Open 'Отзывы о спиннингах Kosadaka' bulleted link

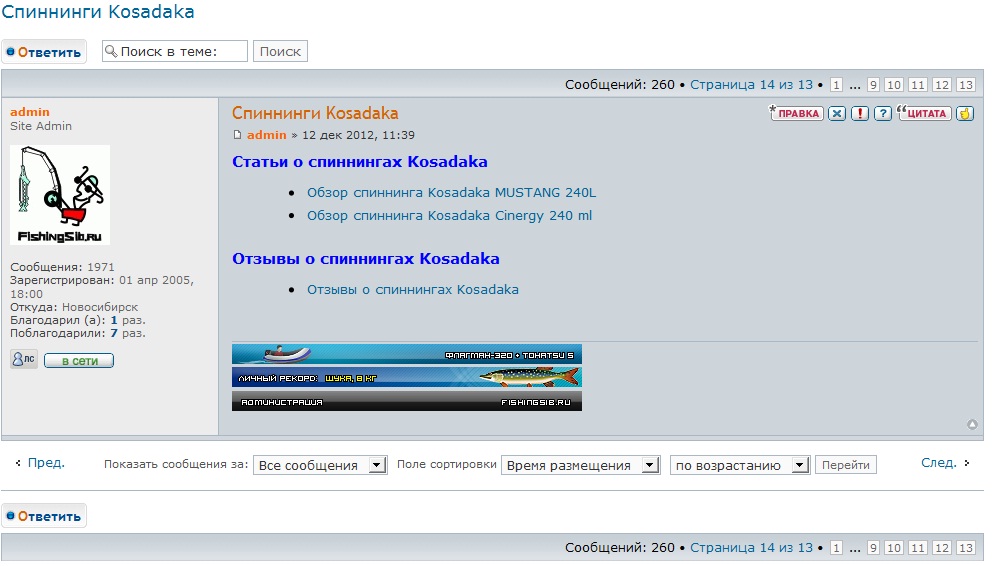413,290
